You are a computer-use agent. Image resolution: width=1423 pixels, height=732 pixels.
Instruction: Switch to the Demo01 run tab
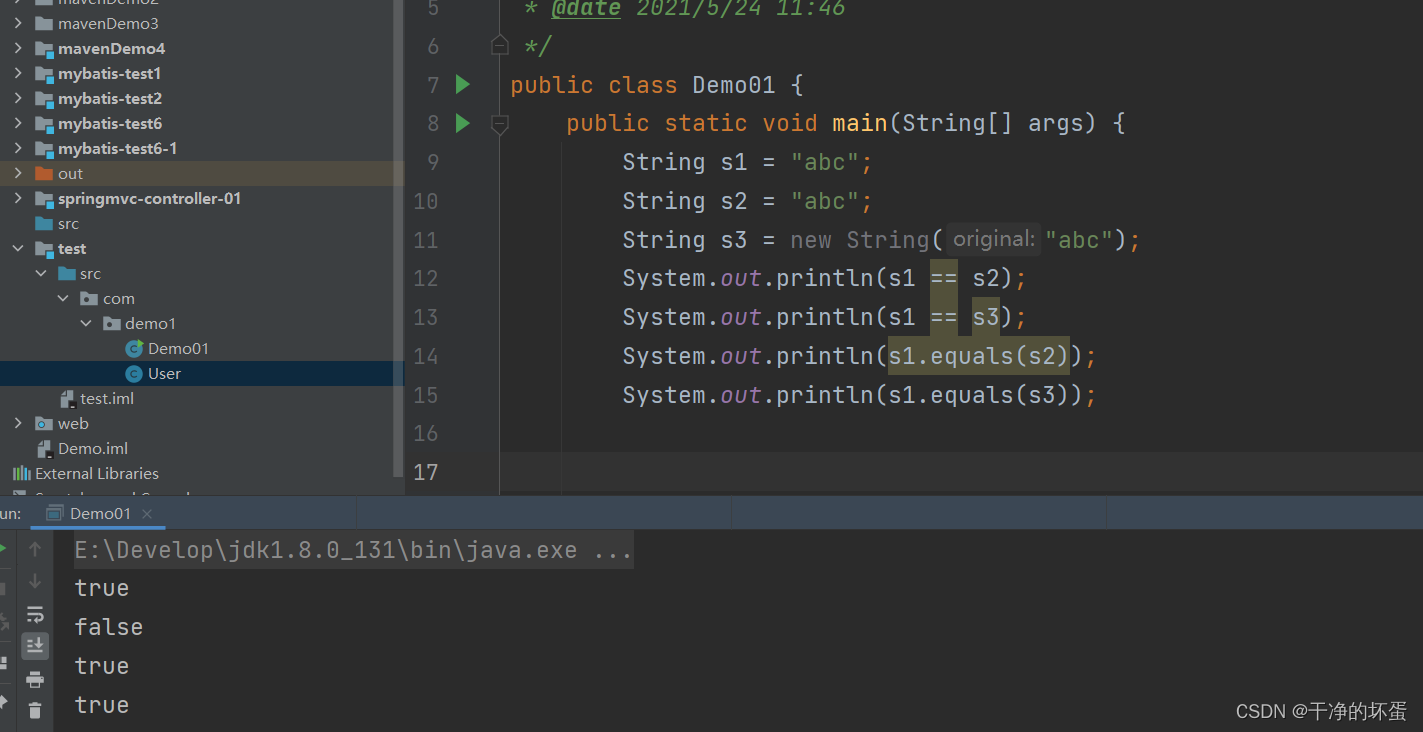(100, 514)
